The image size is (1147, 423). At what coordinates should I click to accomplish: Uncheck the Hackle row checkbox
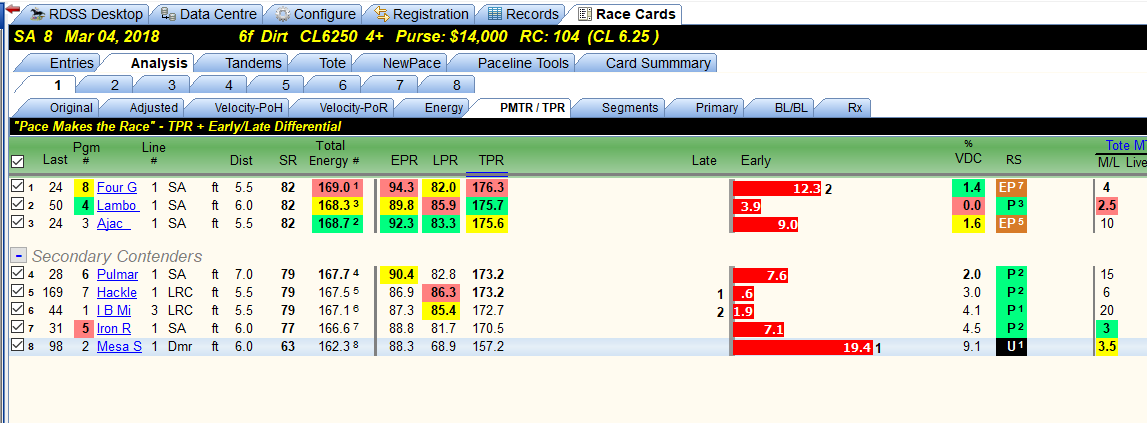click(x=18, y=292)
